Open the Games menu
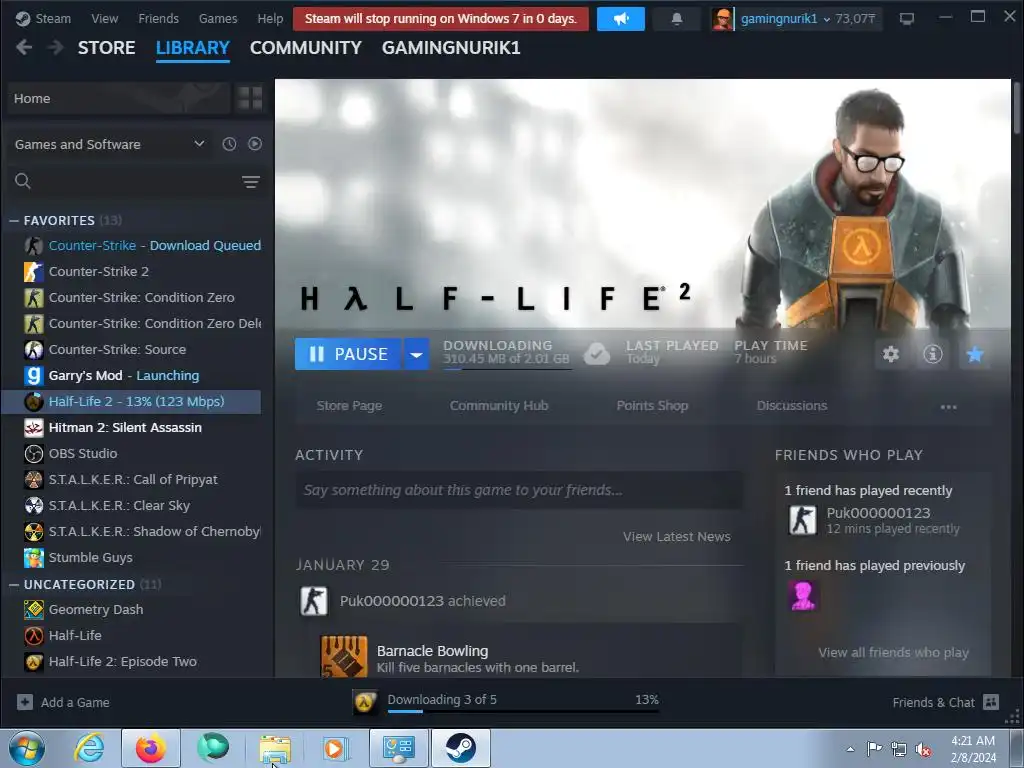 click(x=218, y=19)
